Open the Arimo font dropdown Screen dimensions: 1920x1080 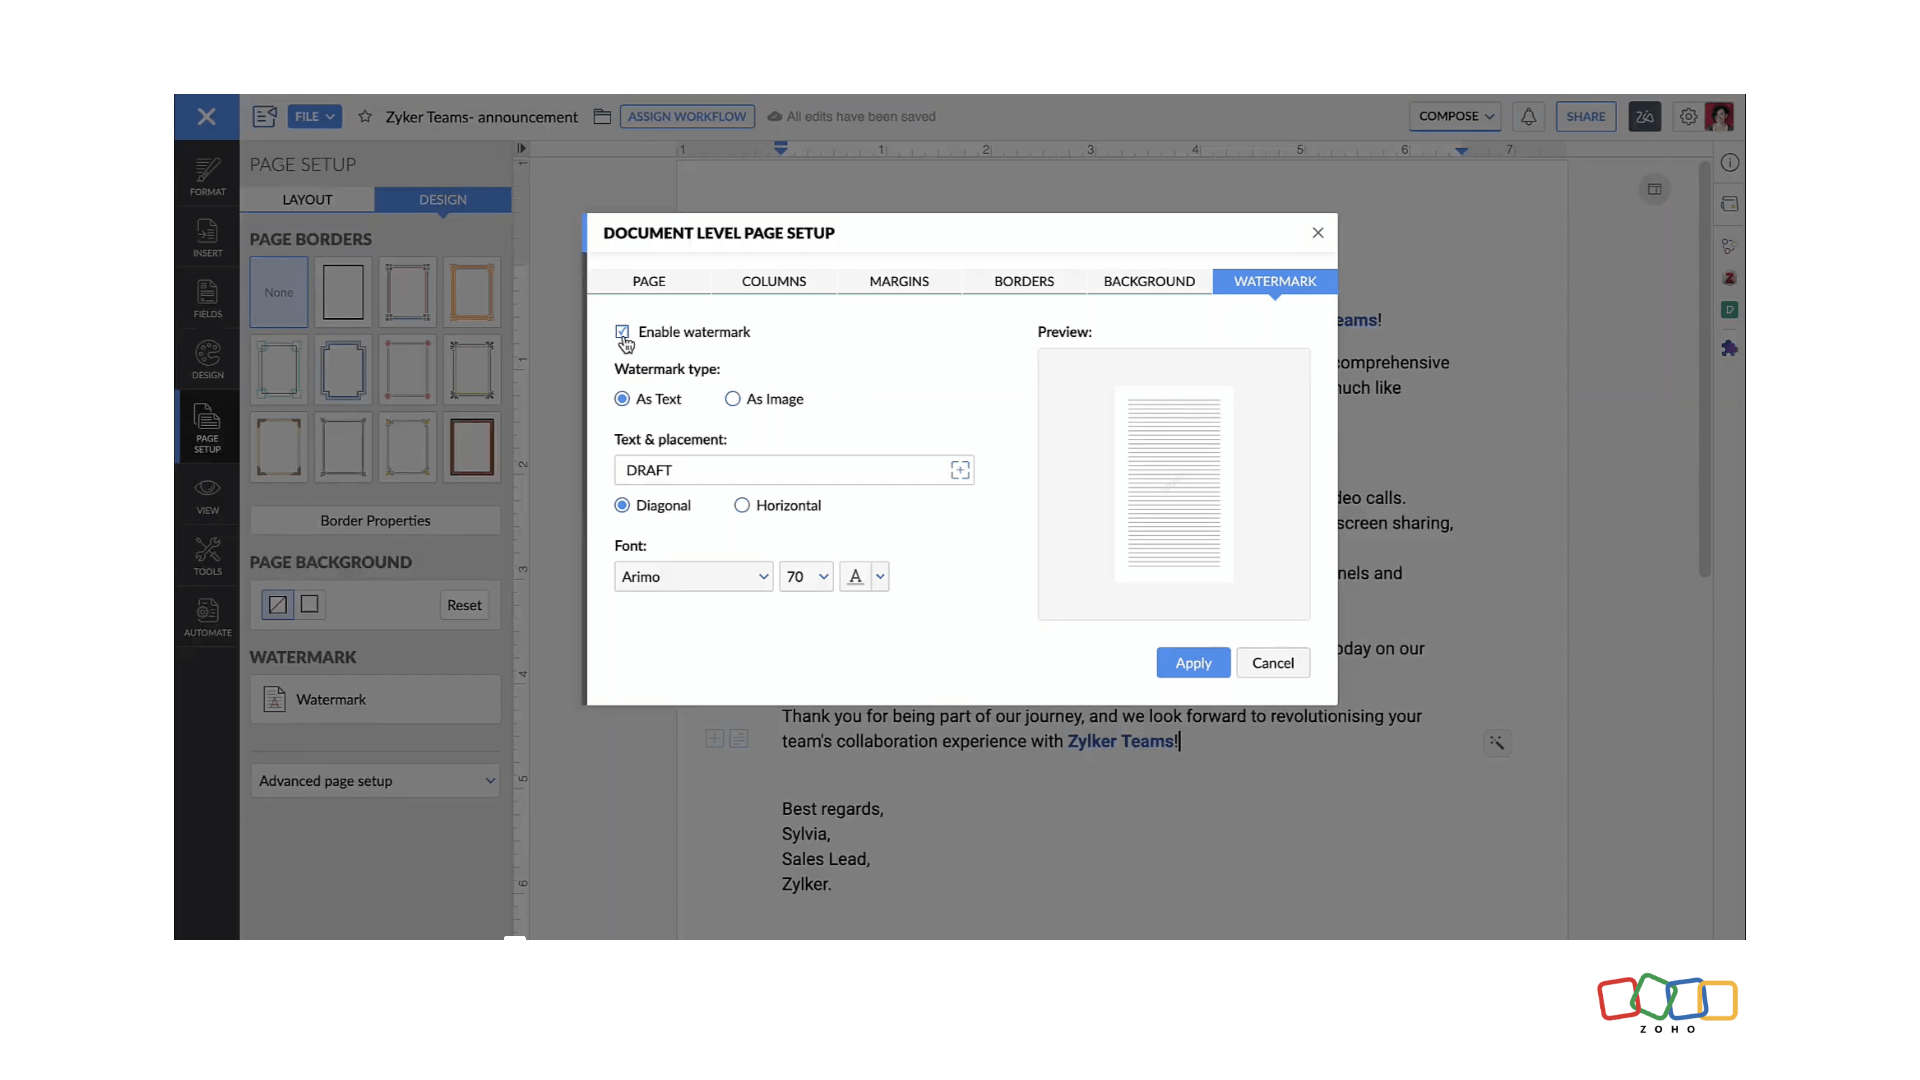[693, 576]
